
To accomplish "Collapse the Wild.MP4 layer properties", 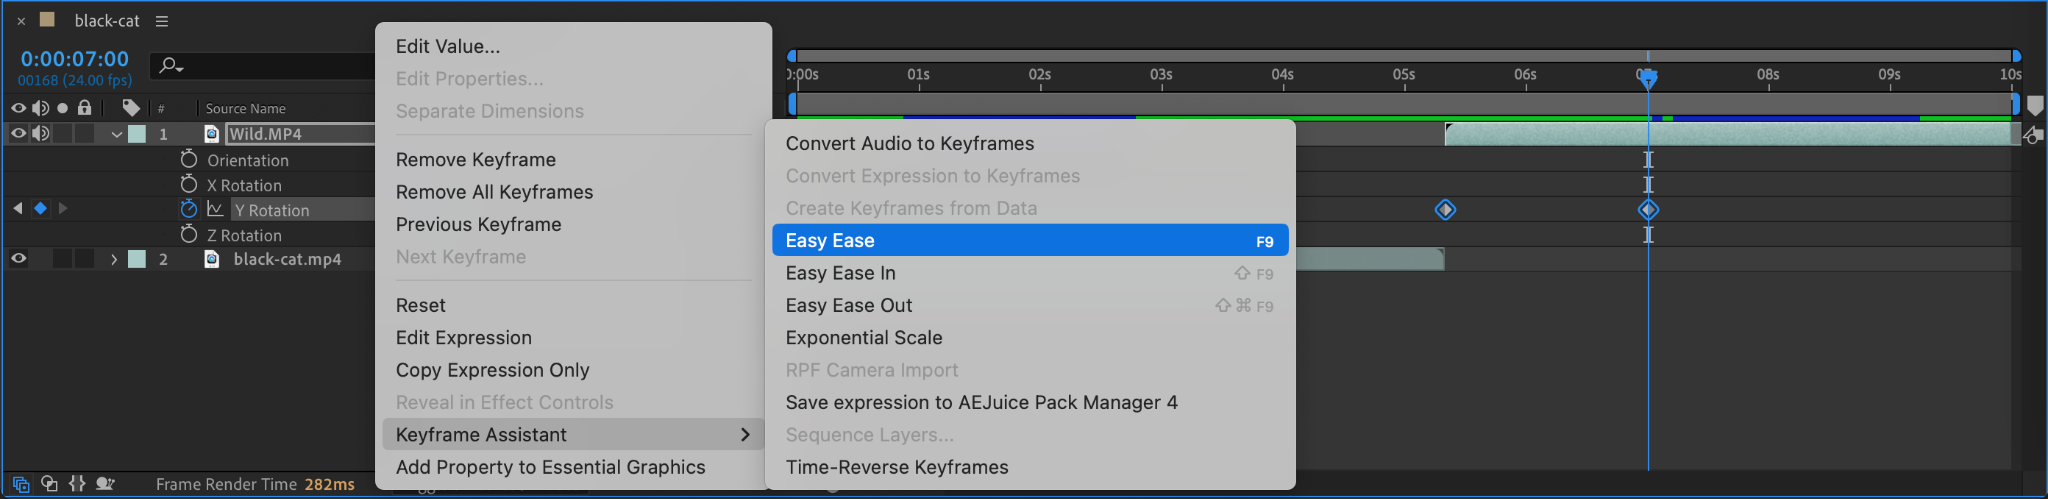I will (117, 134).
